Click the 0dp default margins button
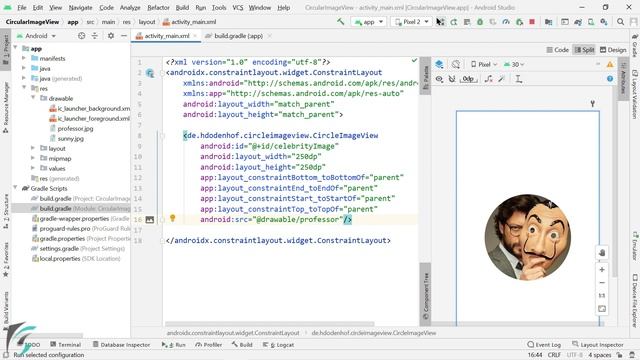Screen dimensions: 640x360 coord(468,79)
